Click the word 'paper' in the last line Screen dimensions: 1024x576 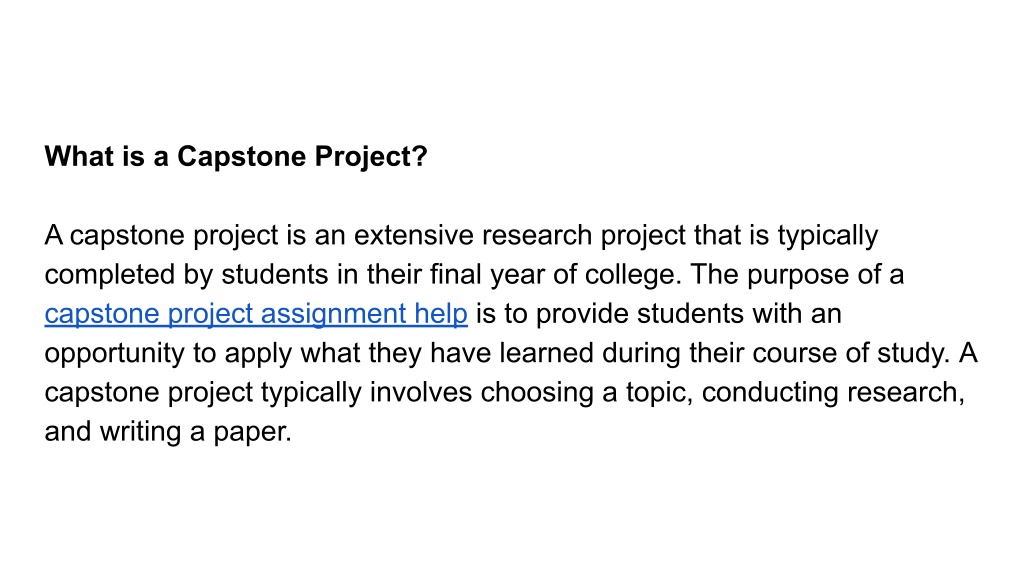click(x=252, y=433)
